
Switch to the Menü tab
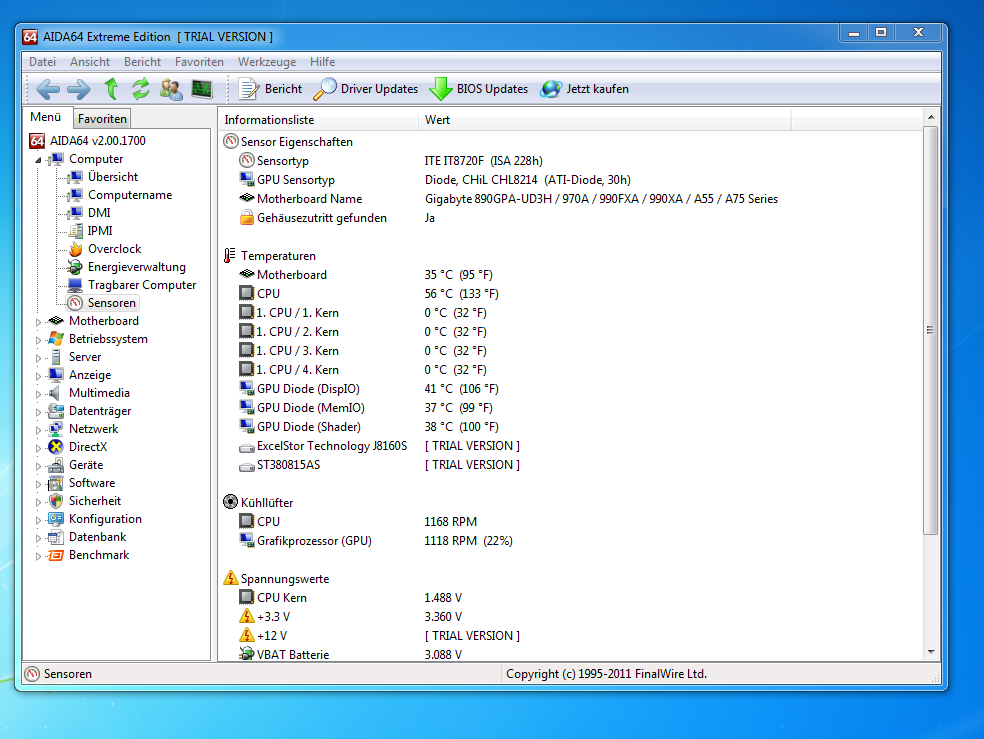click(x=46, y=117)
